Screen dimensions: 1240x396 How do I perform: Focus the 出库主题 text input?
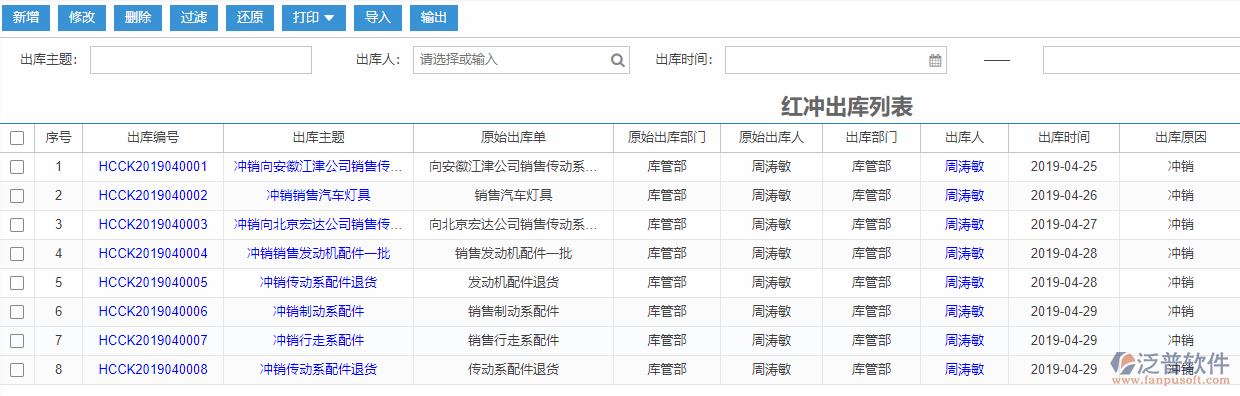coord(201,60)
